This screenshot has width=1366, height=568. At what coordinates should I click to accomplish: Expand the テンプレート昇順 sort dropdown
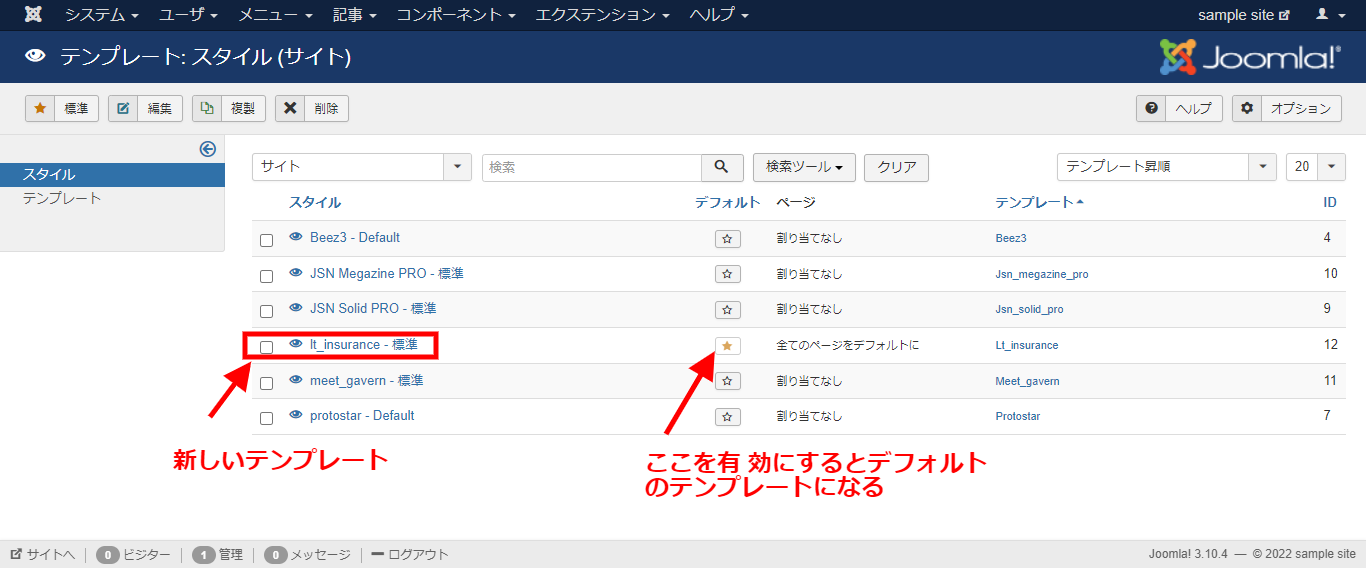(1166, 167)
